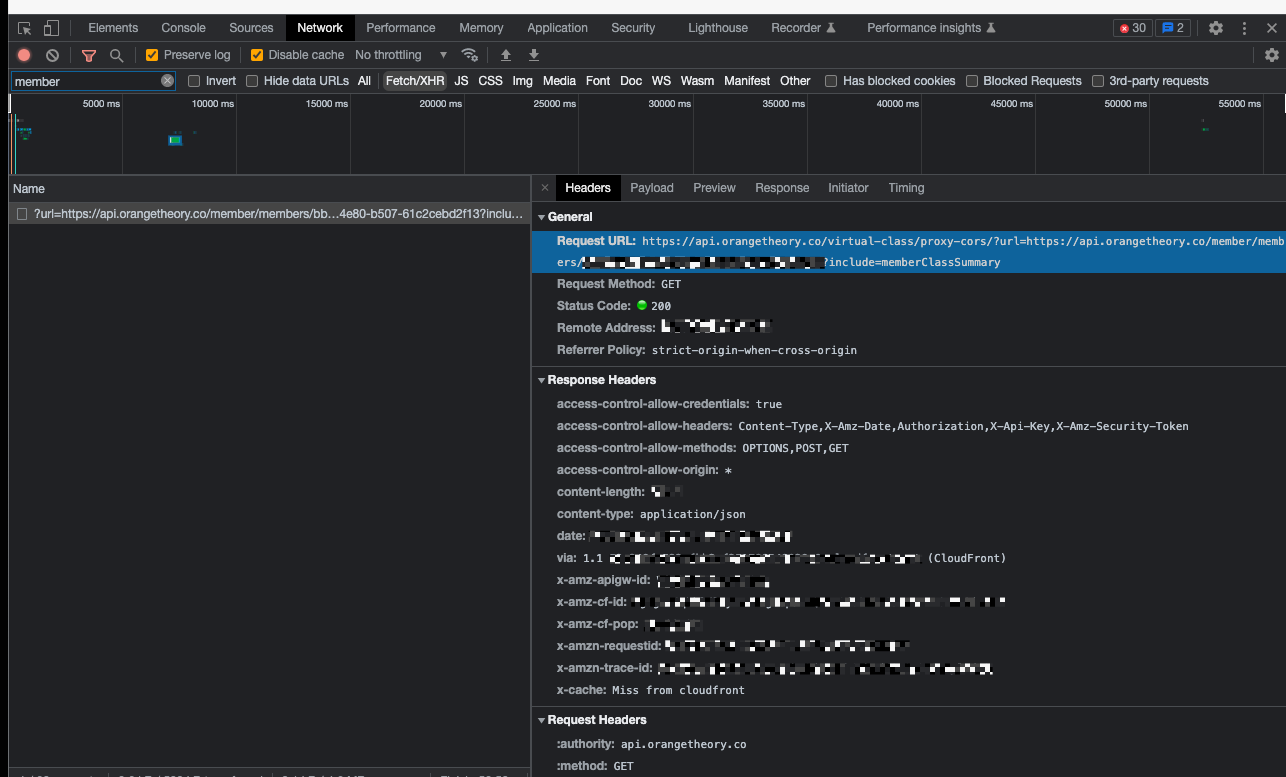Open Network panel settings gear
The image size is (1286, 777).
[1272, 55]
